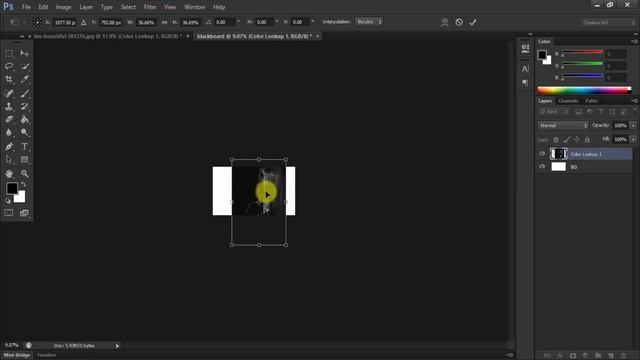Open the top panel icon in collapsed dock

click(x=525, y=48)
